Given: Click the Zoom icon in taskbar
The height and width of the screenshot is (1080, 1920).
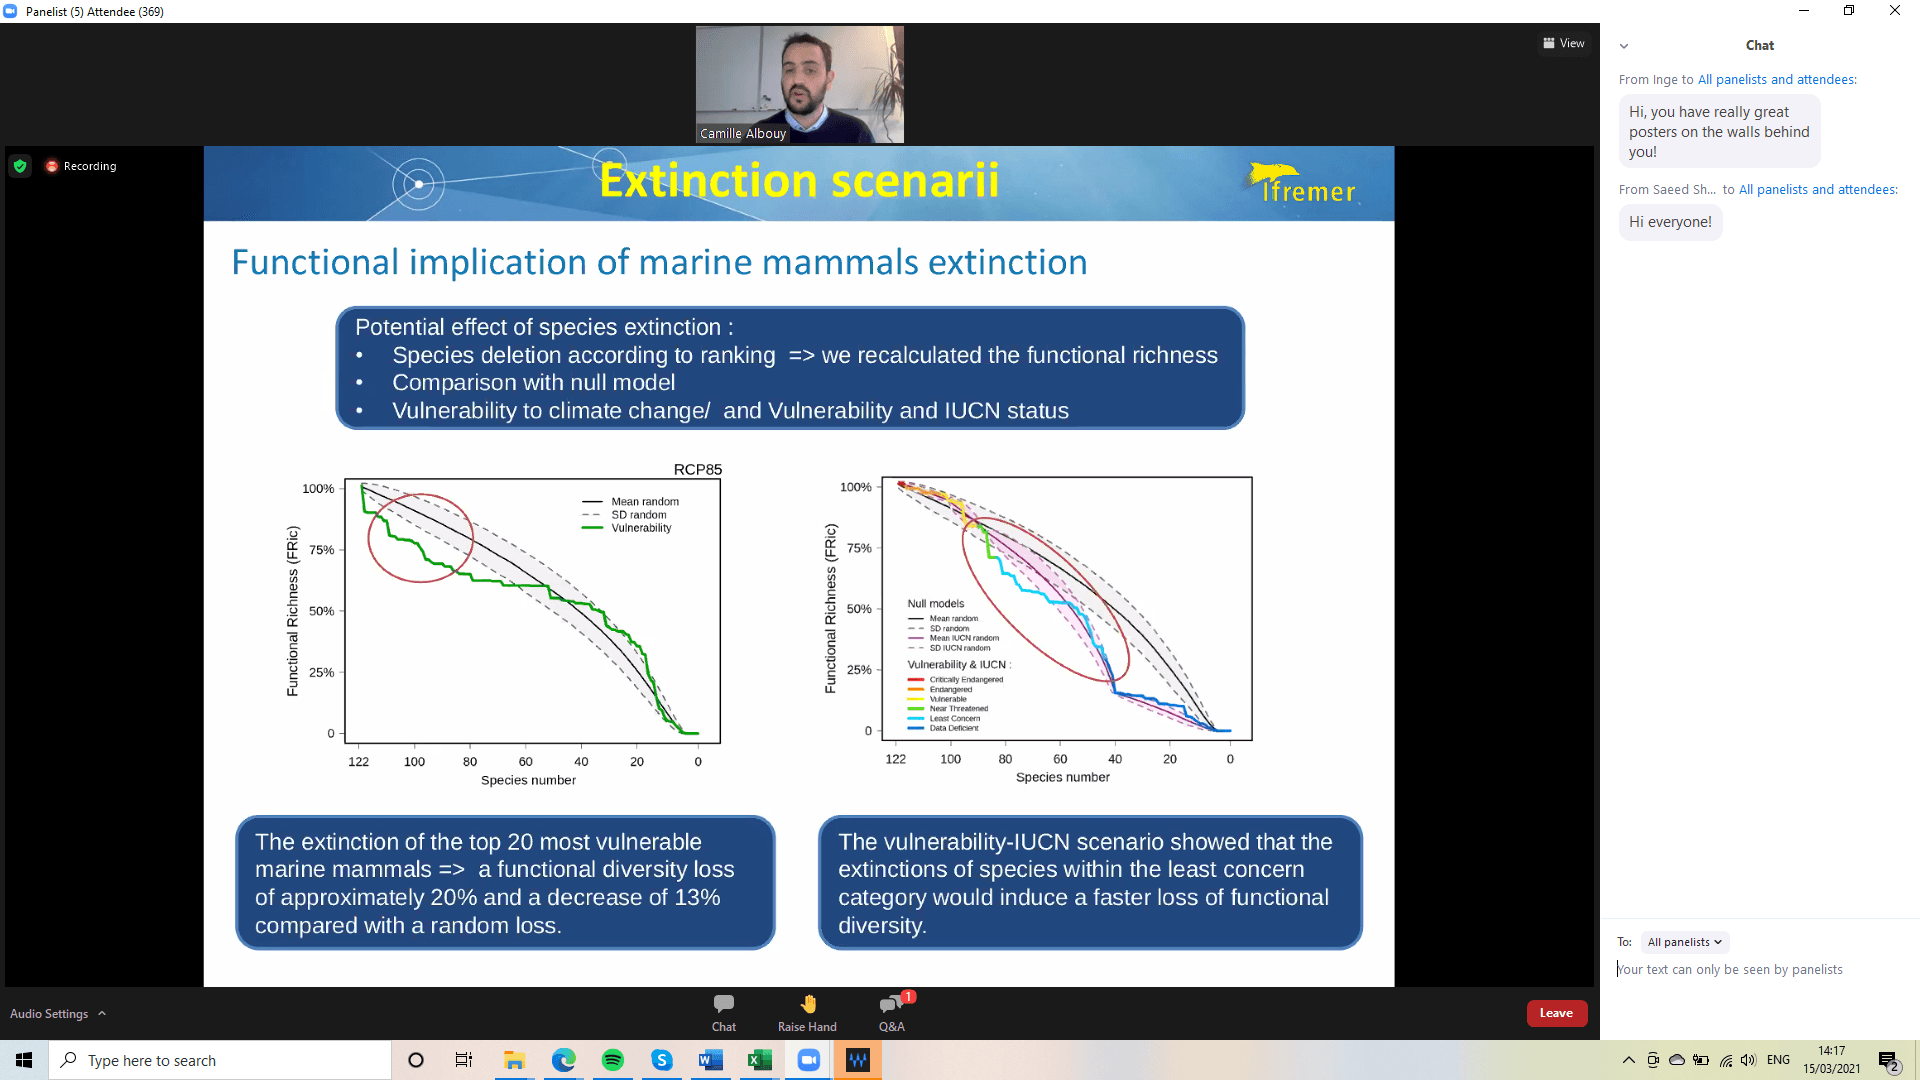Looking at the screenshot, I should [809, 1060].
